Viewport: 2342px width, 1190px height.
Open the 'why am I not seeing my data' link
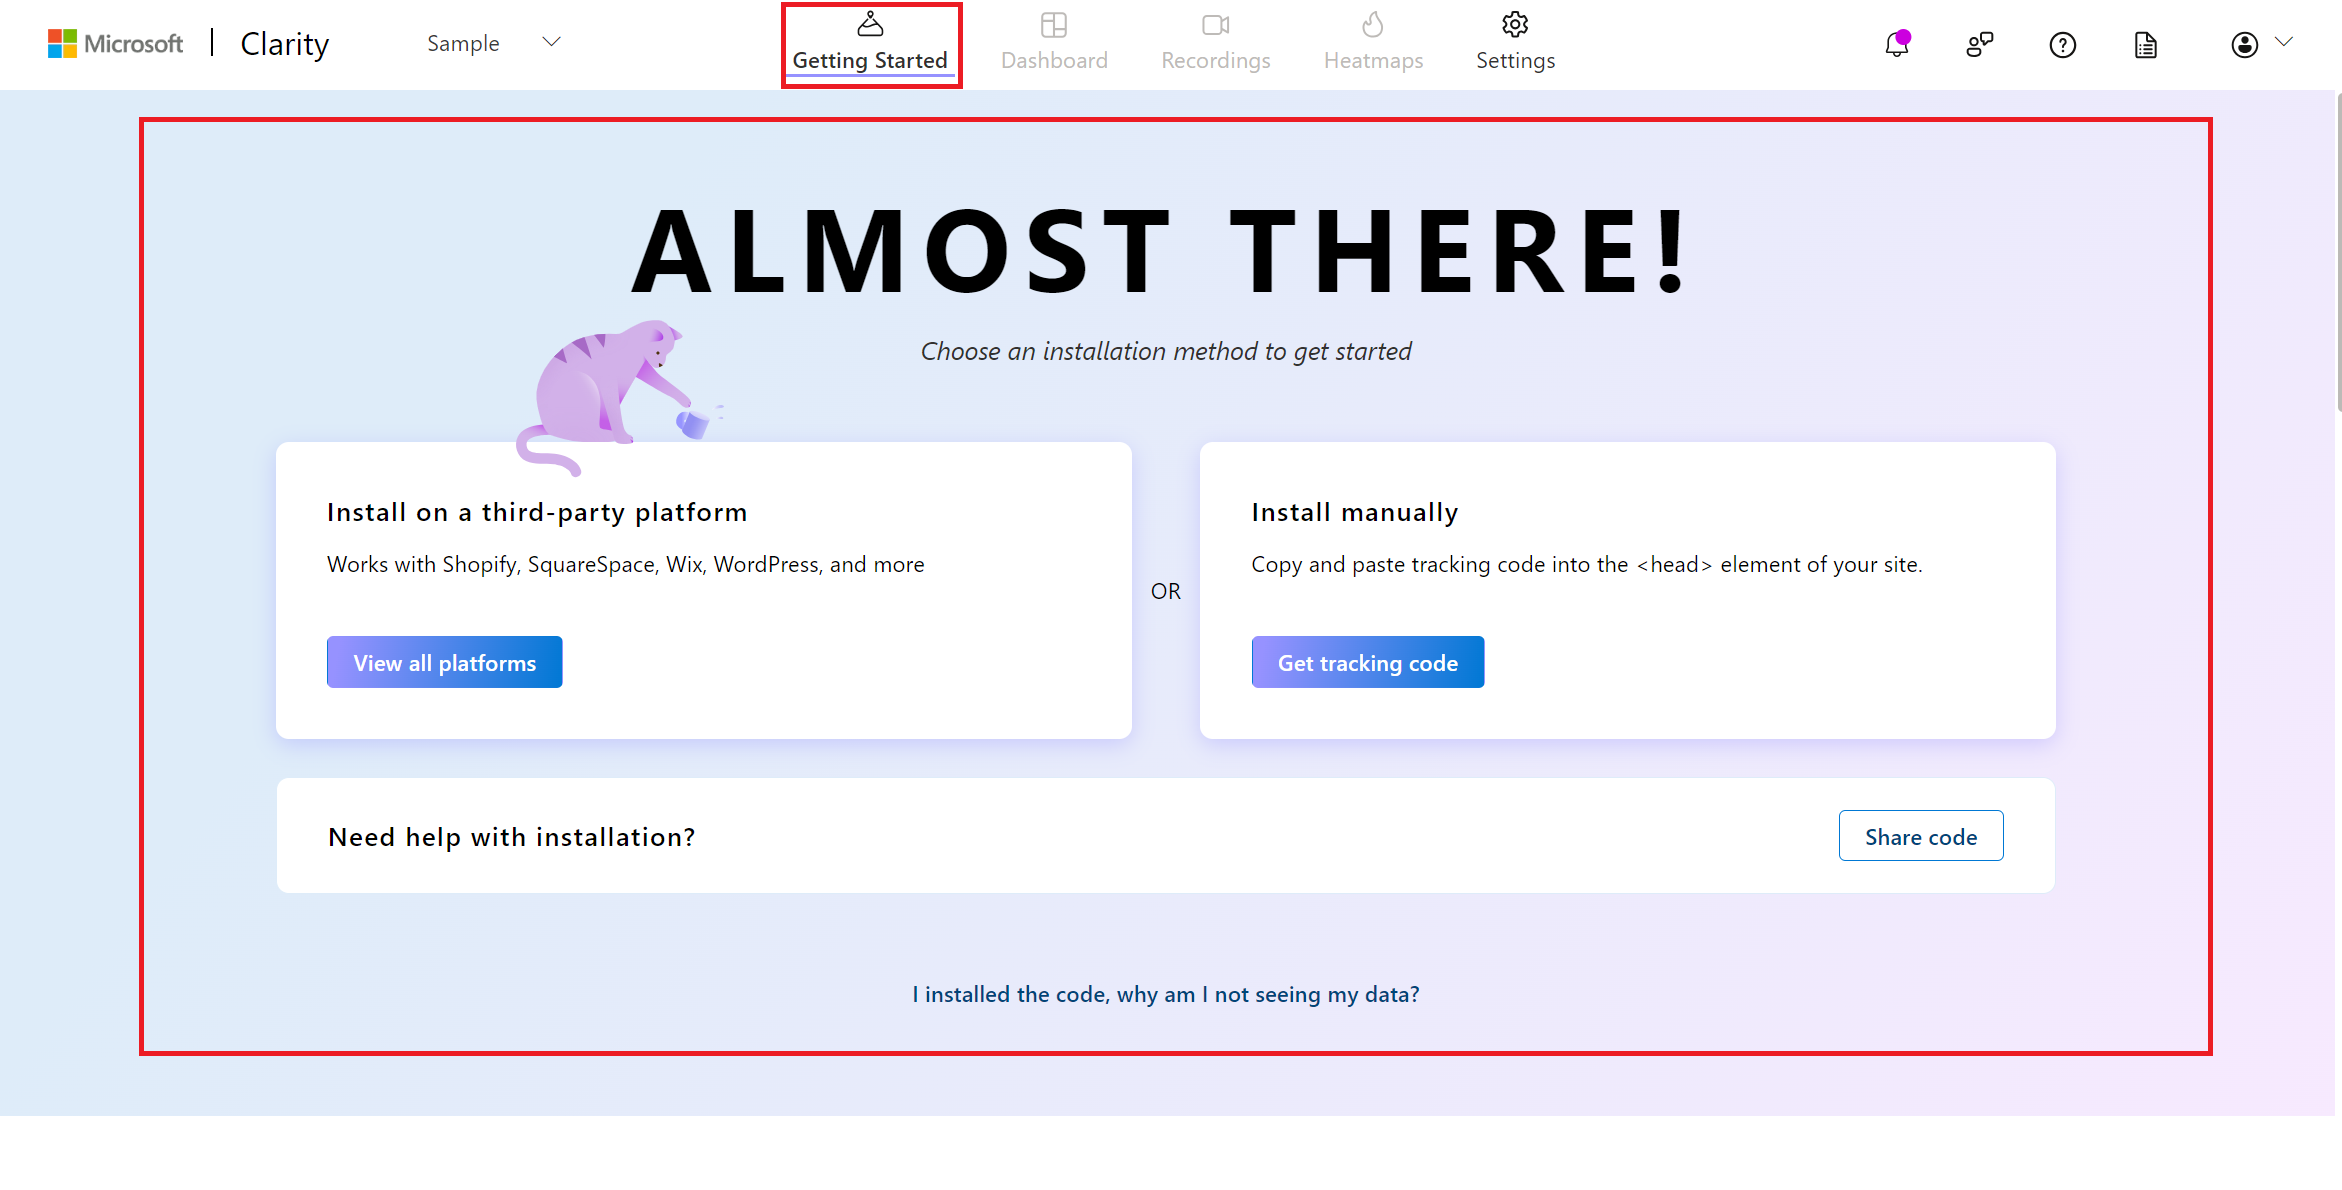tap(1166, 994)
